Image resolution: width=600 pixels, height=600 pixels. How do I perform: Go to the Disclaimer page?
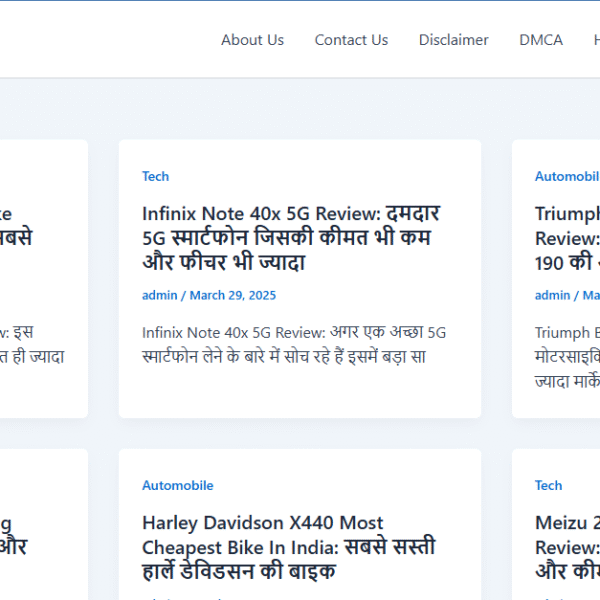click(x=453, y=40)
